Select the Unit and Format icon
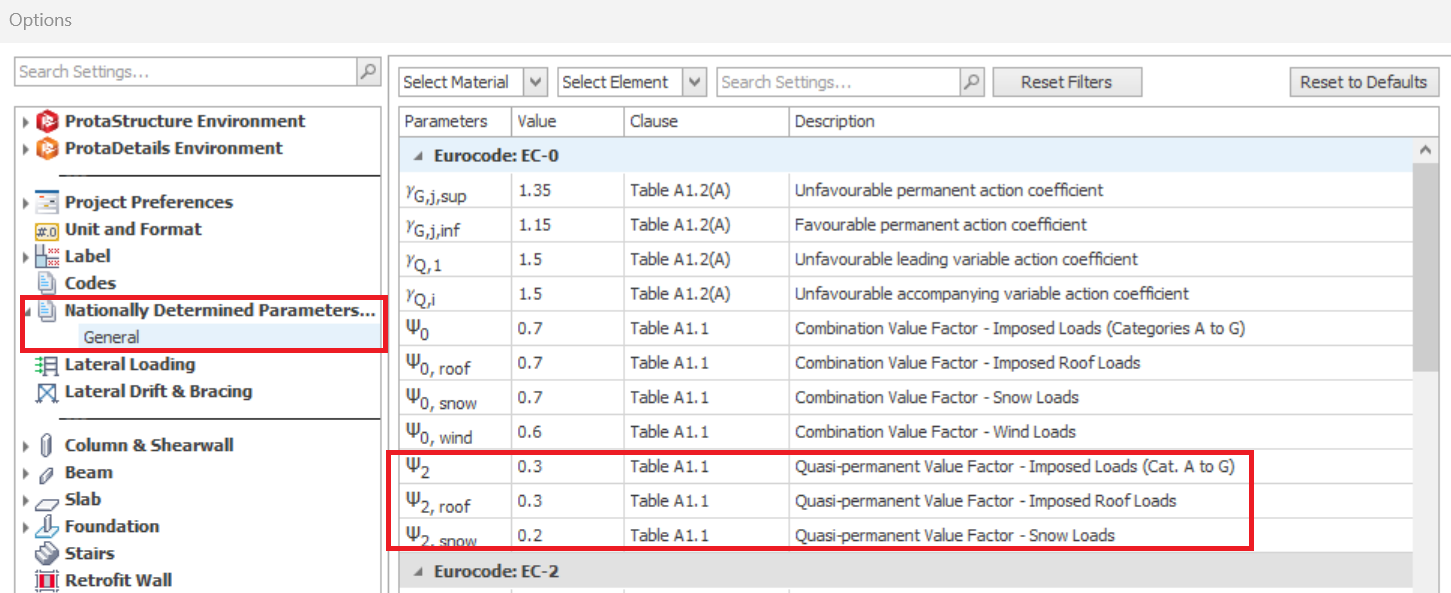 click(47, 230)
